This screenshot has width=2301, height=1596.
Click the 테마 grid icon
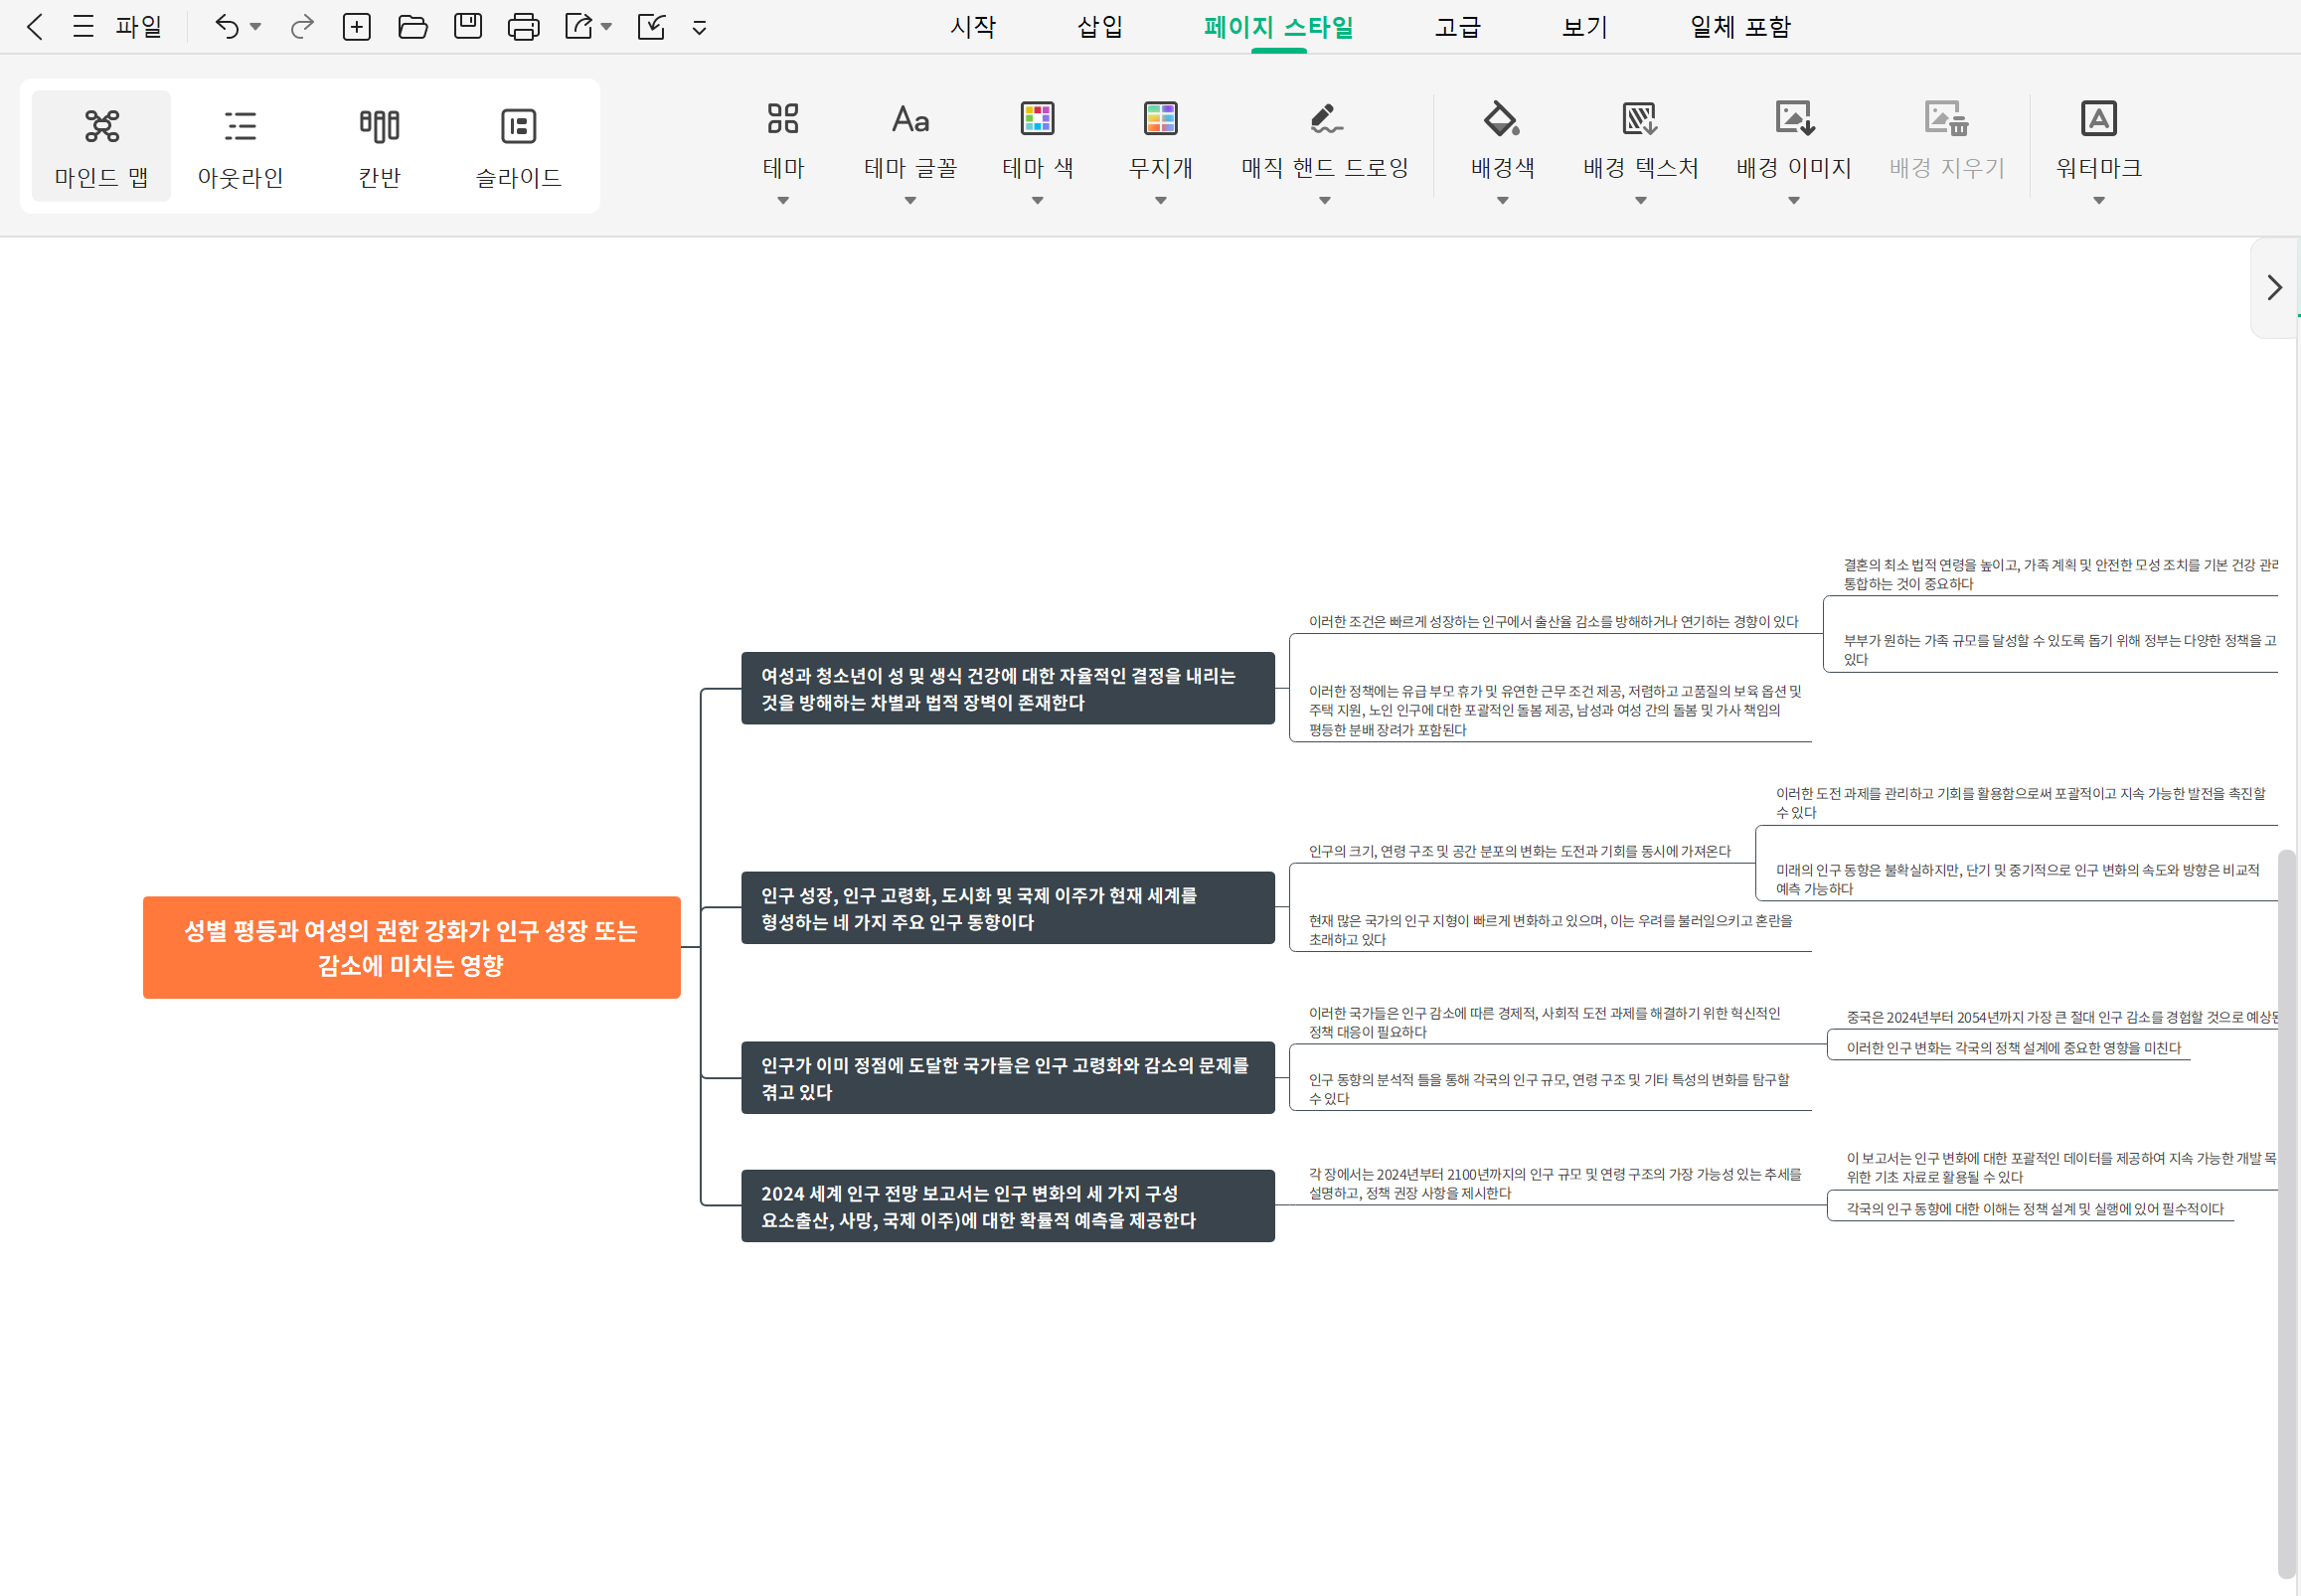(x=783, y=119)
